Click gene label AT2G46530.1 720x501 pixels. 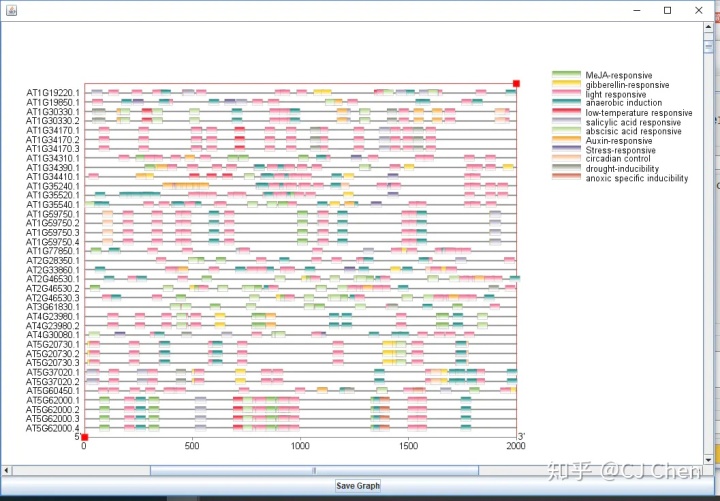point(53,279)
